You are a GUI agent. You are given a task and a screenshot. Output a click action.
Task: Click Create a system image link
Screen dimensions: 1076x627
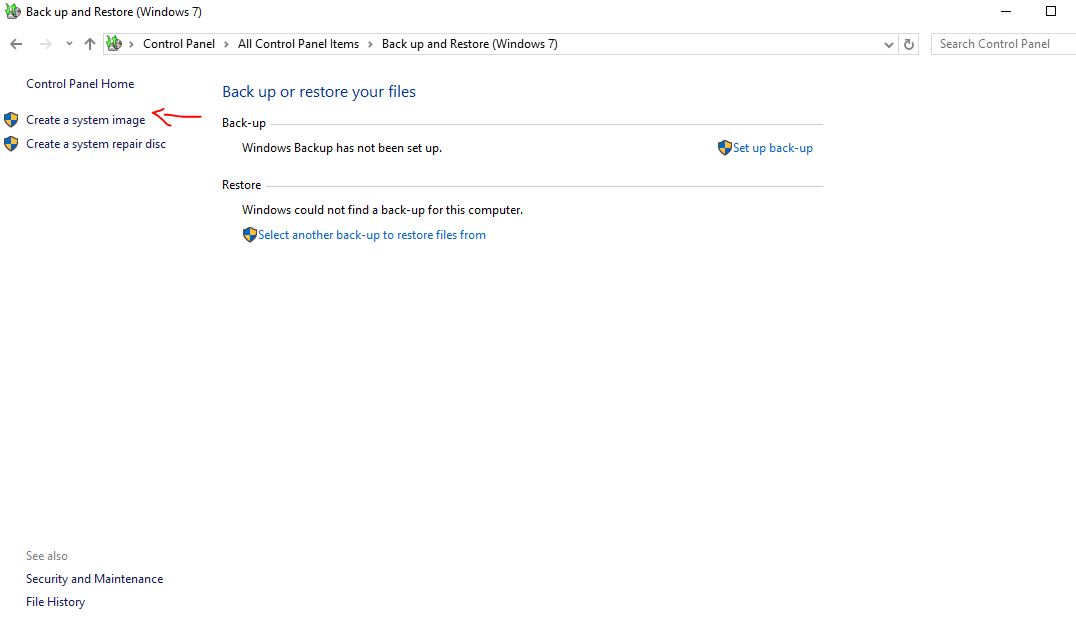point(86,120)
